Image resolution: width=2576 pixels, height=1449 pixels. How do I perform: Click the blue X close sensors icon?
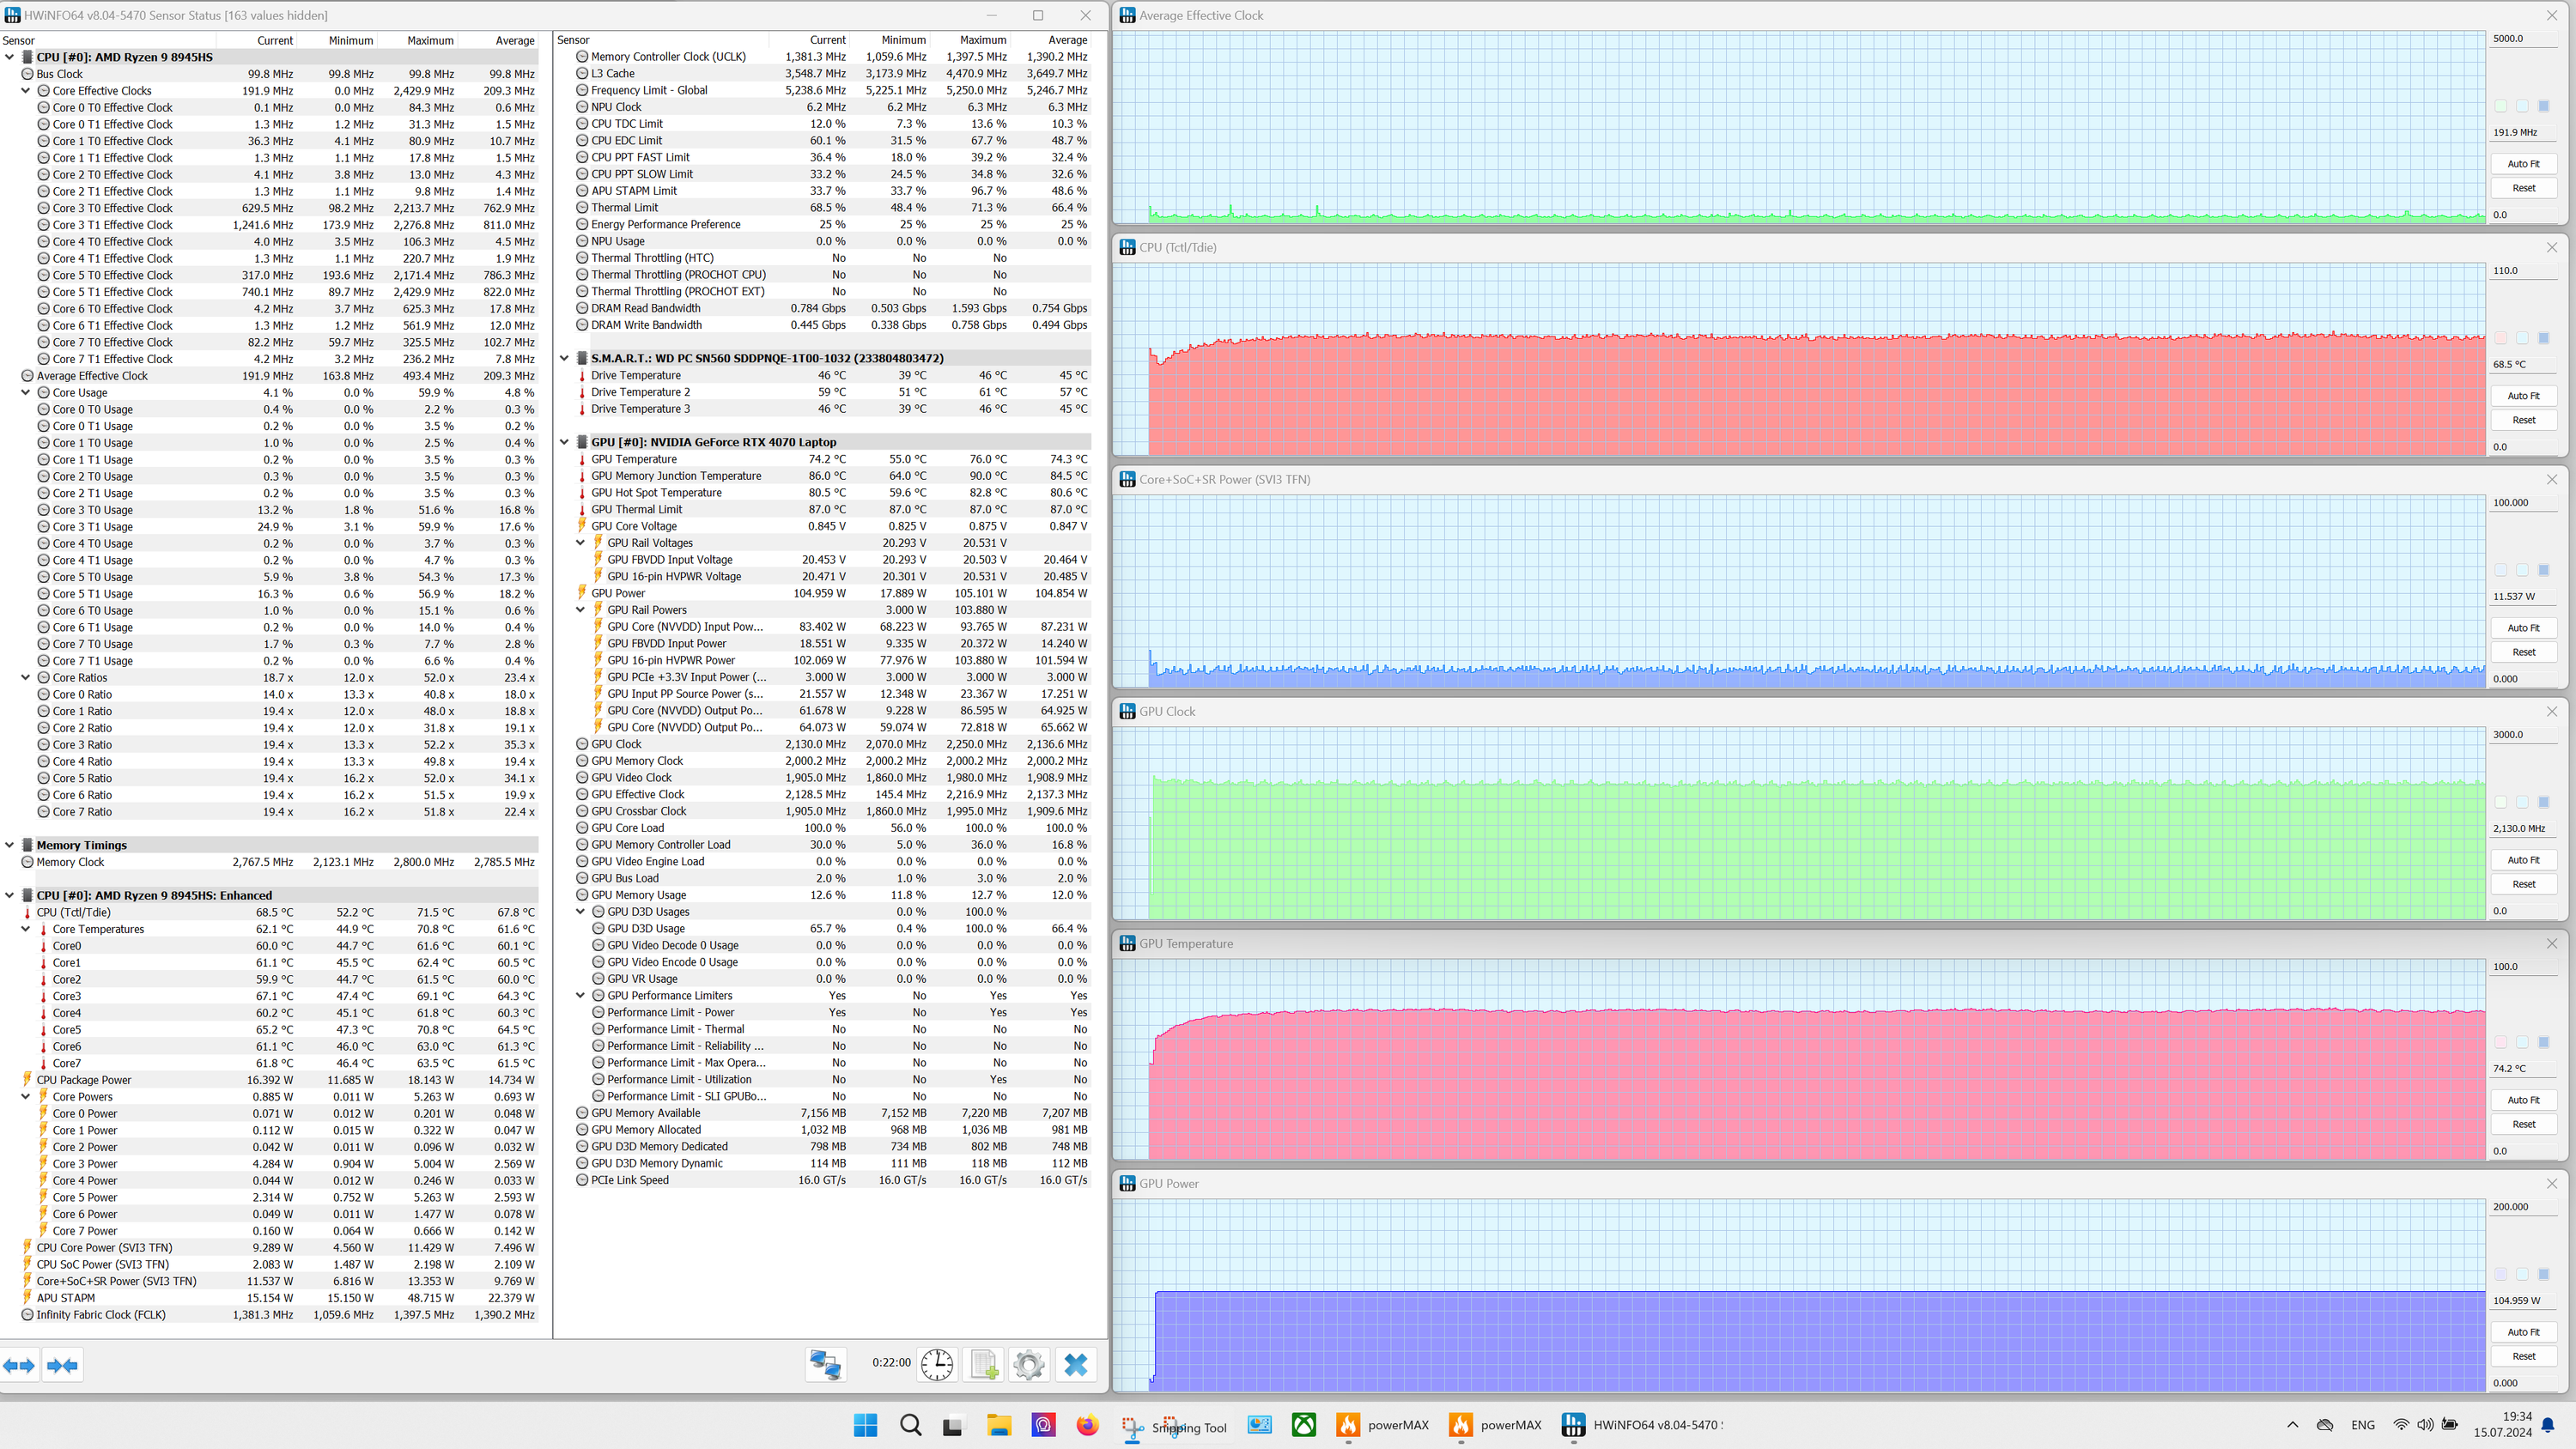(x=1076, y=1364)
